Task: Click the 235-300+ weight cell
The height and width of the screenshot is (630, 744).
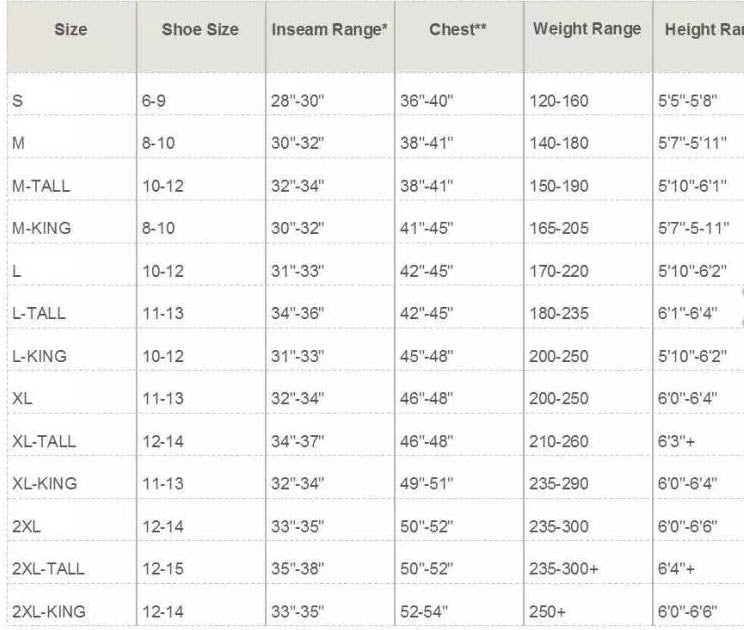Action: [x=564, y=568]
